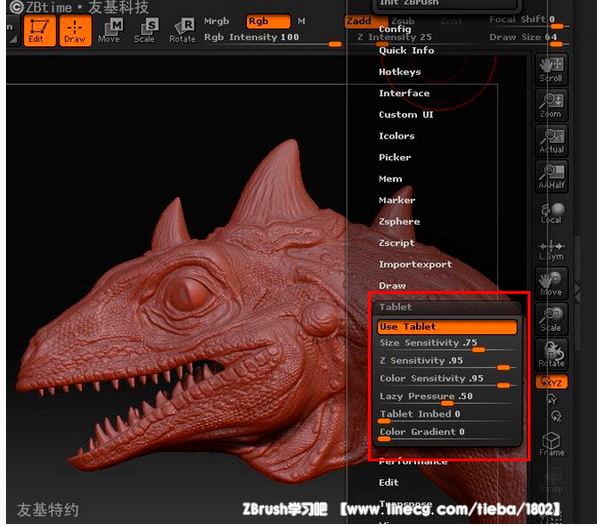This screenshot has height=526, width=597.
Task: Toggle the XYZ rotation axis button
Action: [551, 382]
